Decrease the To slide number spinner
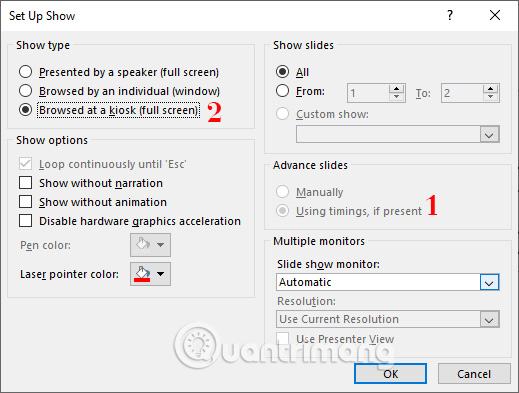Image resolution: width=519 pixels, height=393 pixels. tap(490, 97)
